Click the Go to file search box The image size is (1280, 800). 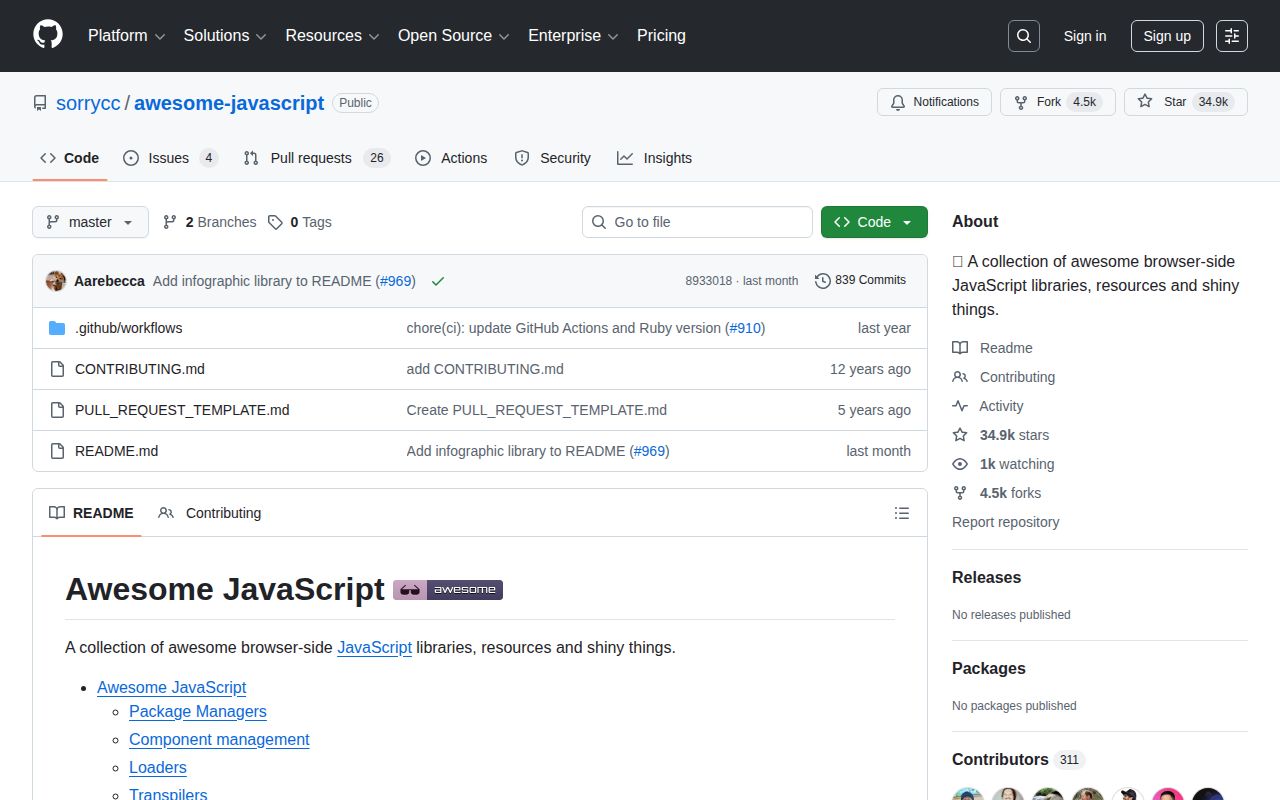697,222
